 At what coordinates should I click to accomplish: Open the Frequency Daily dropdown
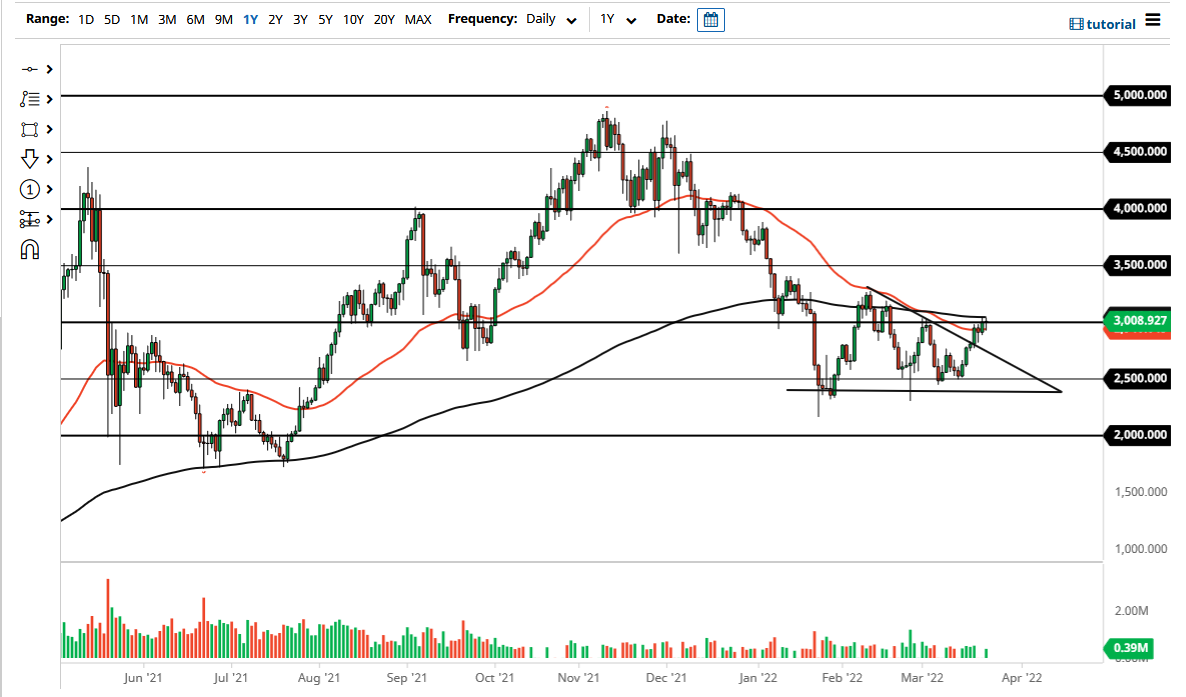[551, 19]
